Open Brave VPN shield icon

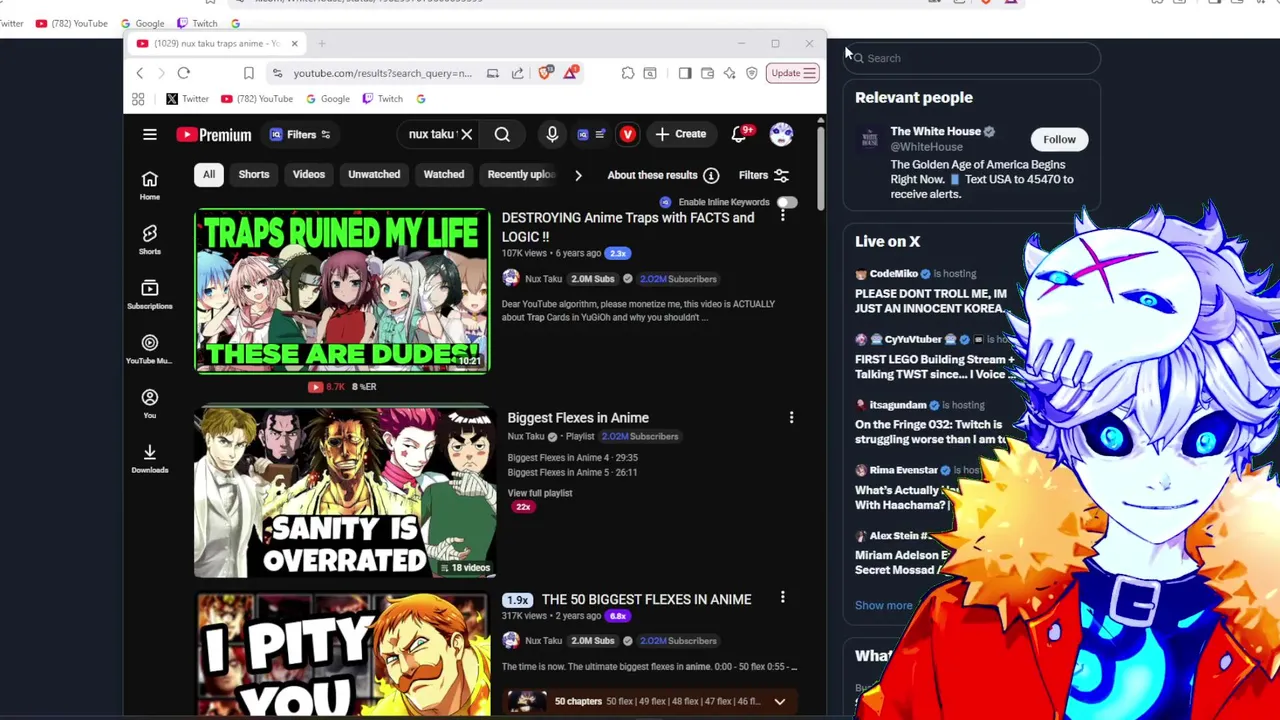click(751, 73)
